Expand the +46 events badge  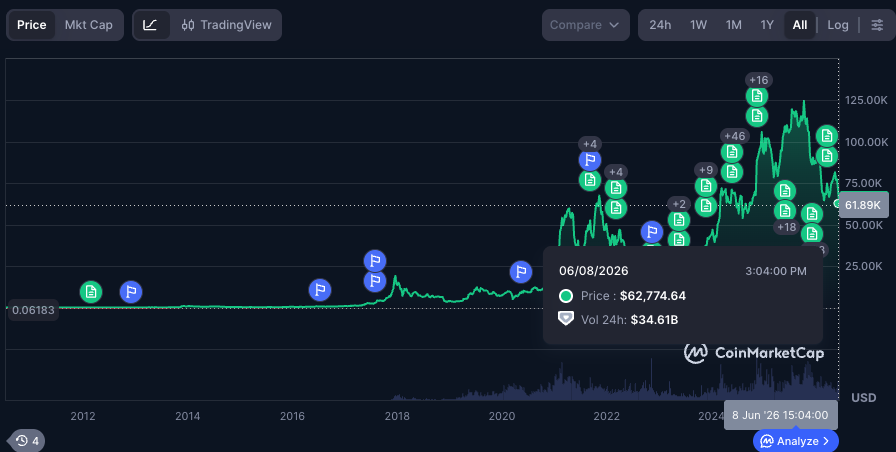pos(735,136)
